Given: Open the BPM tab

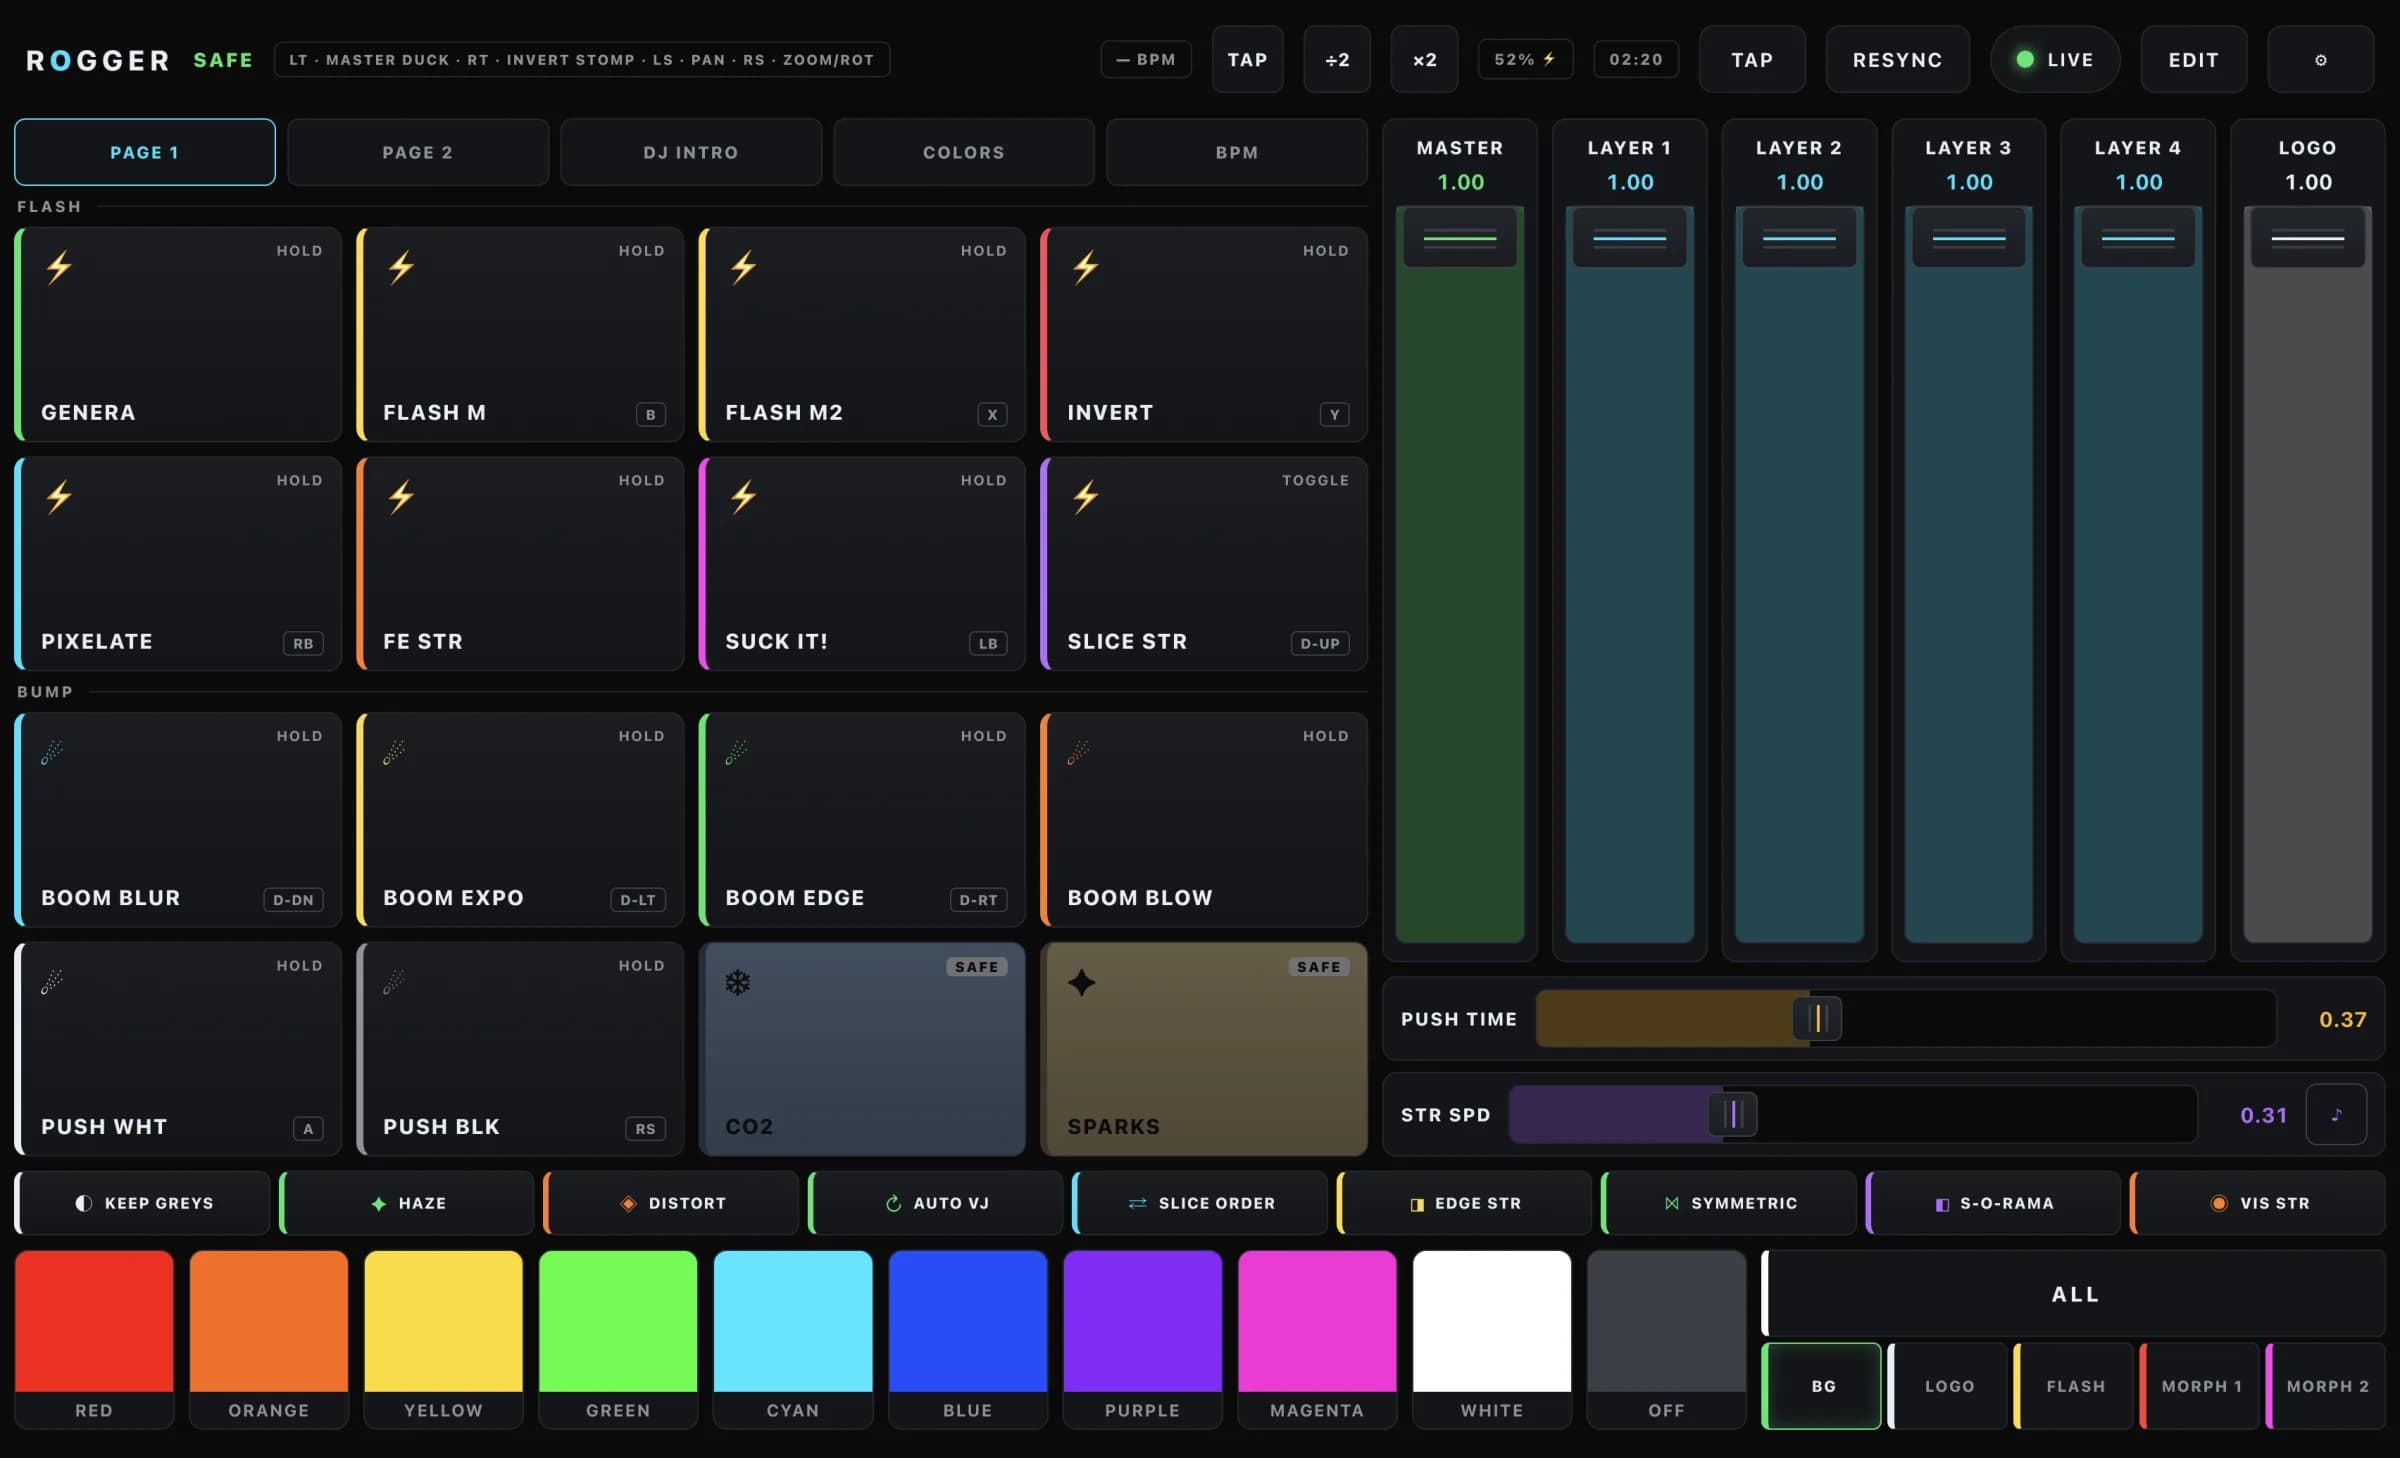Looking at the screenshot, I should pos(1237,152).
